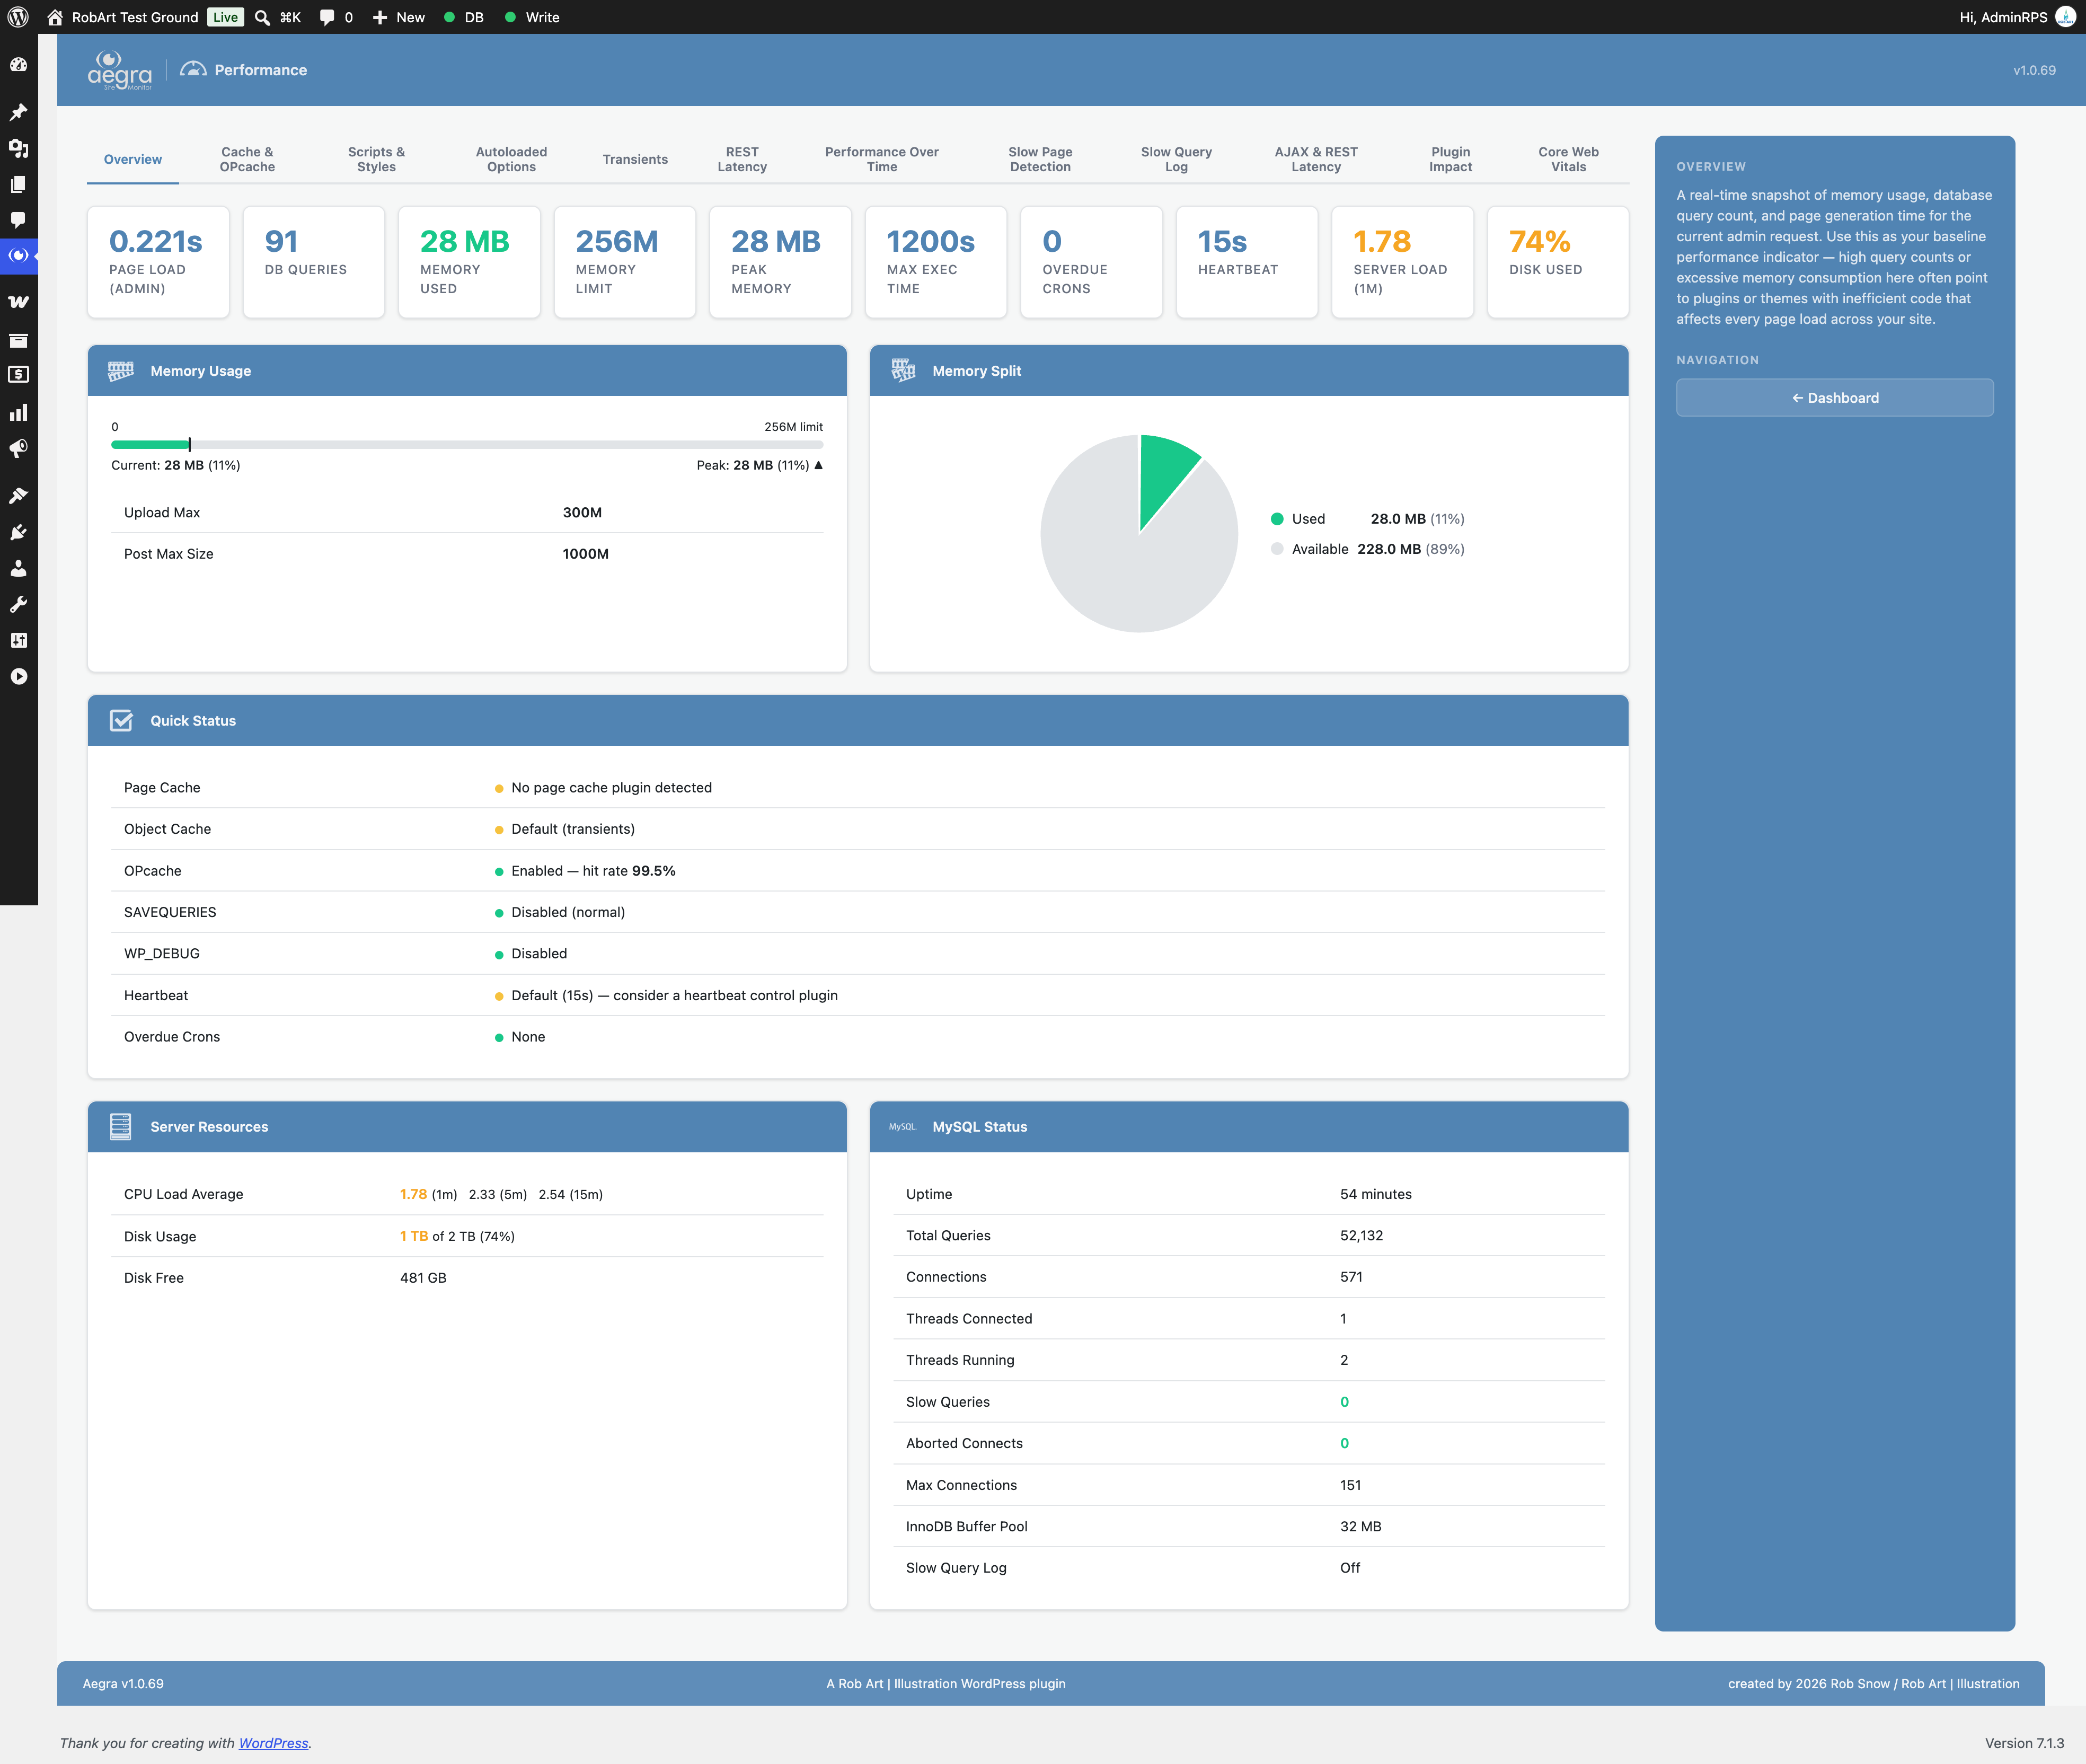This screenshot has width=2086, height=1764.
Task: Open the WordPress logo menu
Action: (18, 17)
